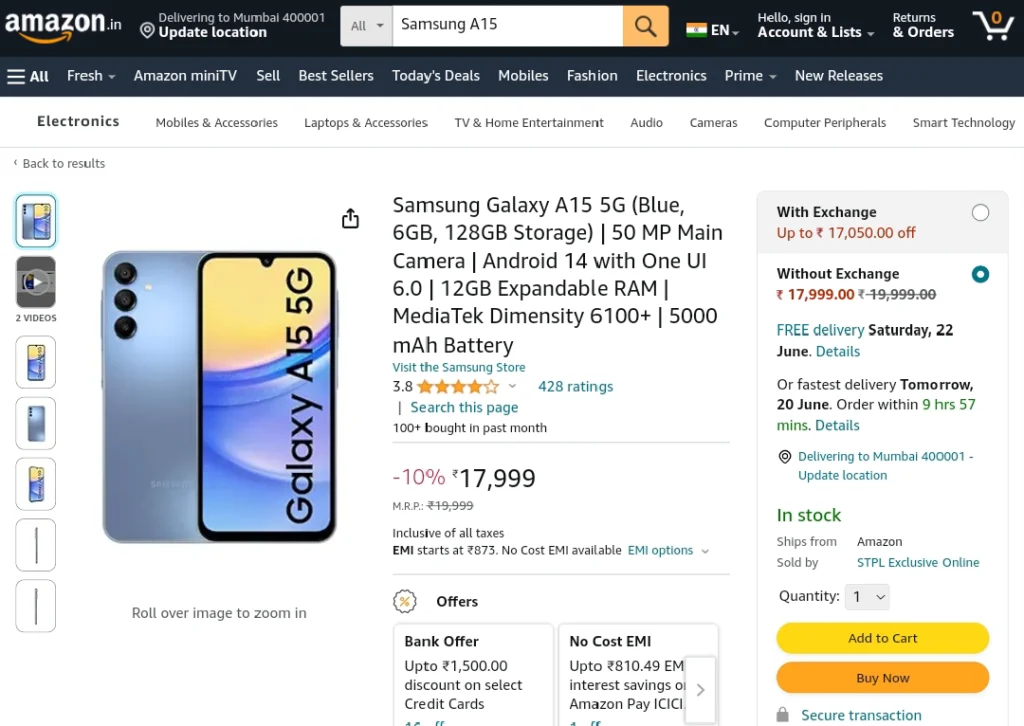Open the shopping cart icon
Image resolution: width=1024 pixels, height=726 pixels.
(x=993, y=25)
